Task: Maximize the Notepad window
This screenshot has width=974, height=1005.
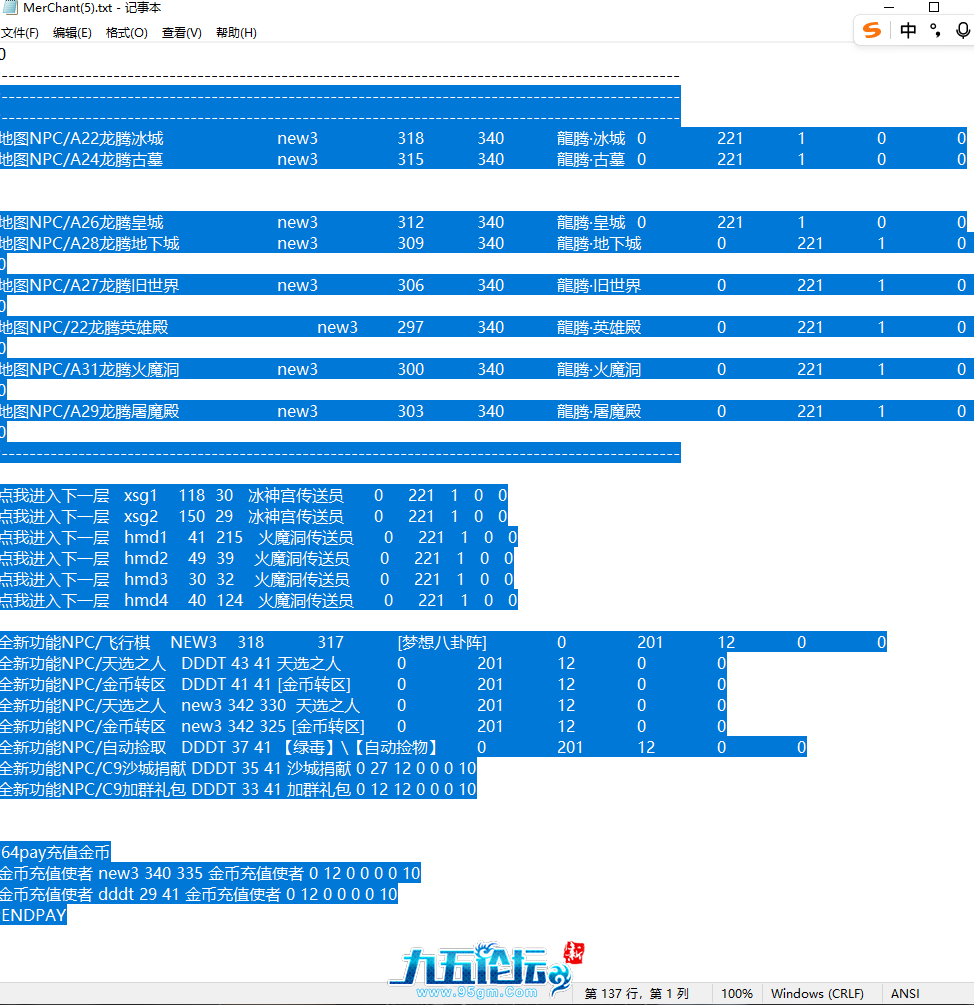Action: 934,8
